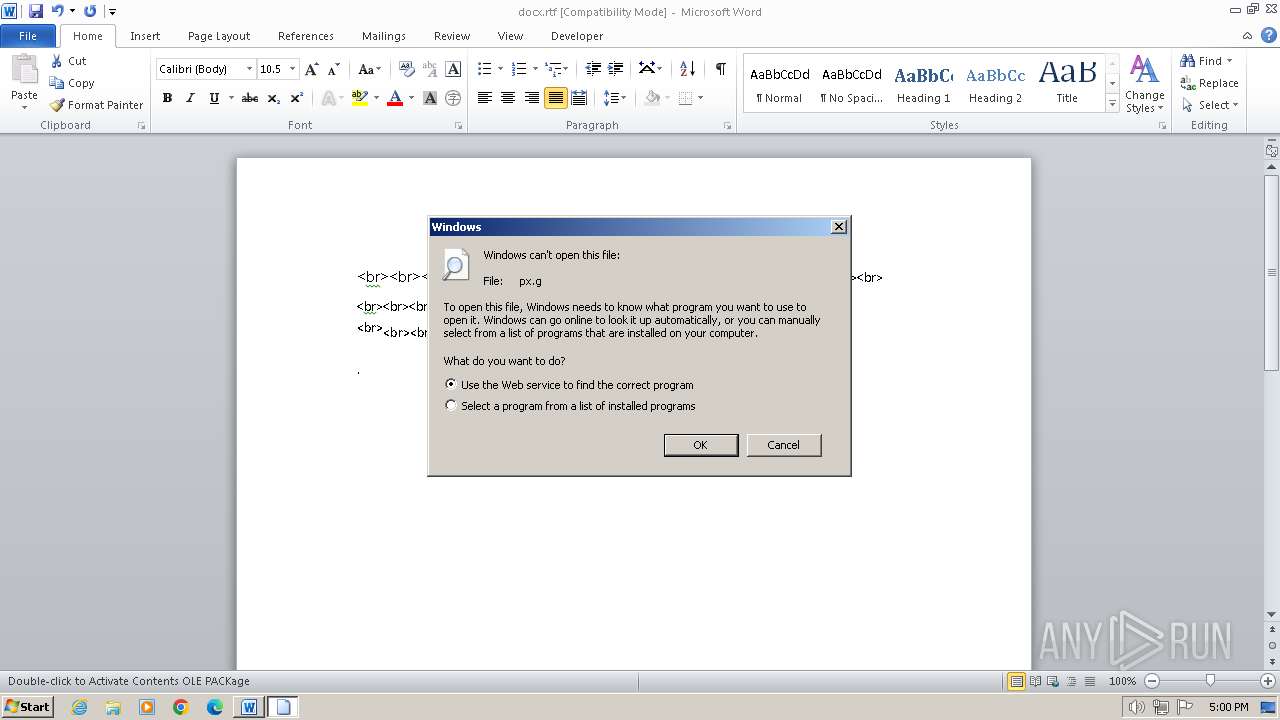Click the Copy command
This screenshot has width=1280, height=720.
coord(72,83)
